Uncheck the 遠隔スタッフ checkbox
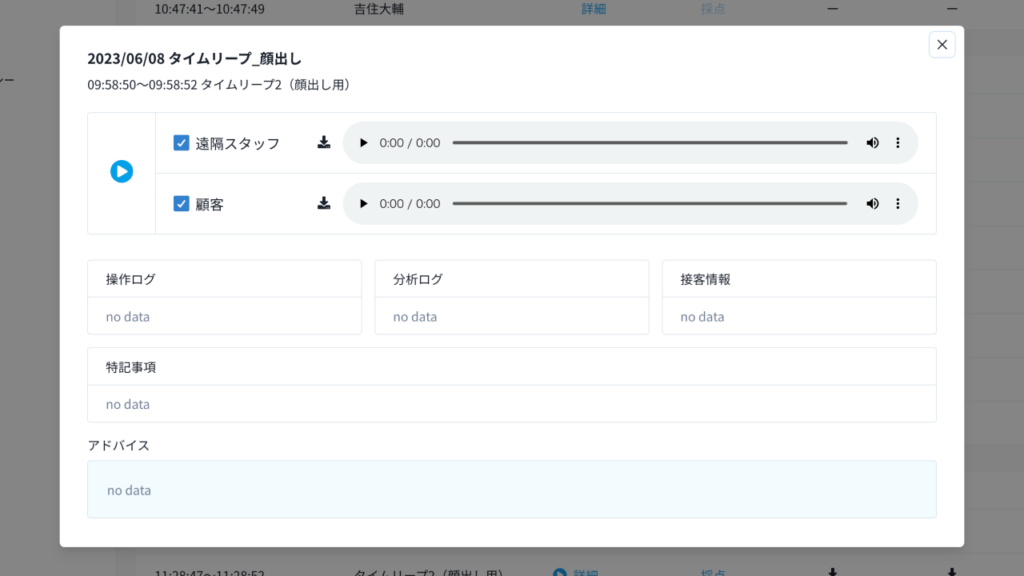Image resolution: width=1024 pixels, height=576 pixels. [182, 143]
